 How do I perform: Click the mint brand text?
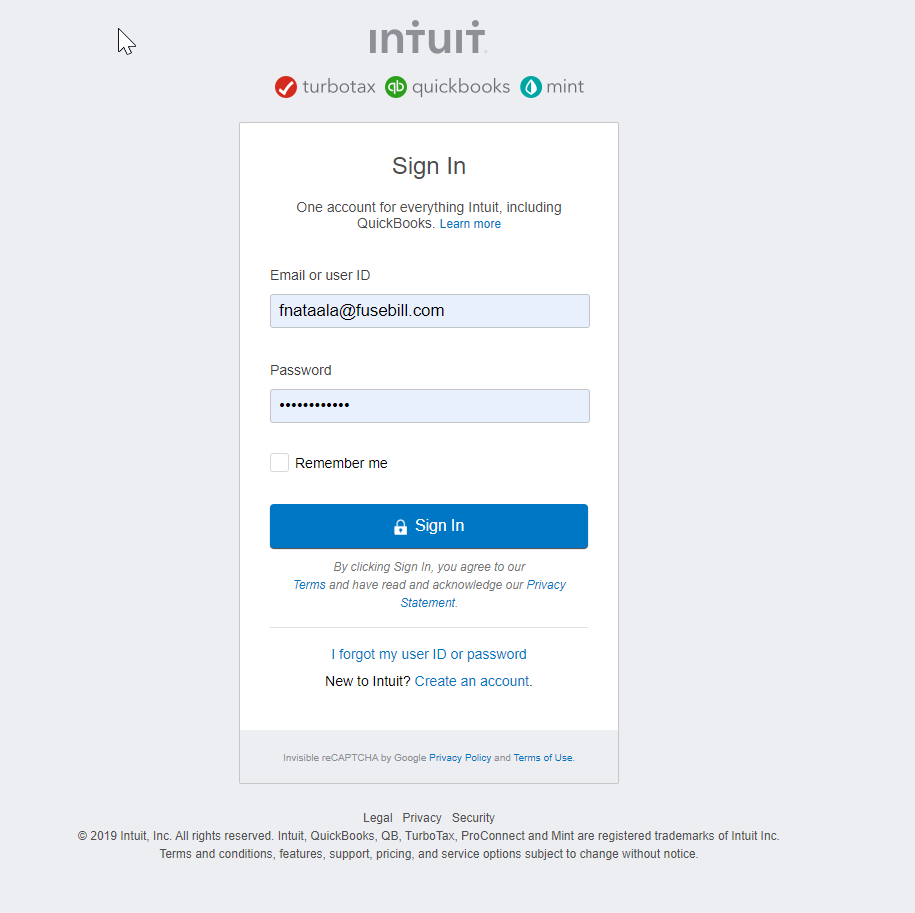pos(565,87)
